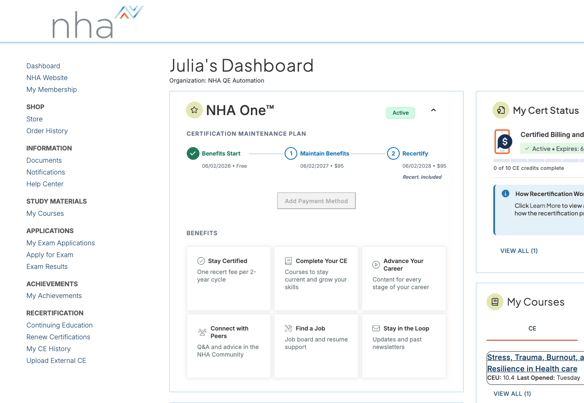Image resolution: width=584 pixels, height=403 pixels.
Task: Click Organization: NHA QE Automation text
Action: pyautogui.click(x=217, y=80)
